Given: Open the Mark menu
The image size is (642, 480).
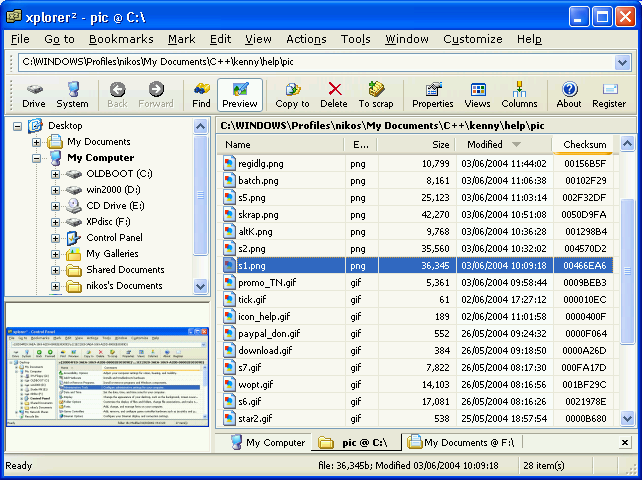Looking at the screenshot, I should [181, 39].
